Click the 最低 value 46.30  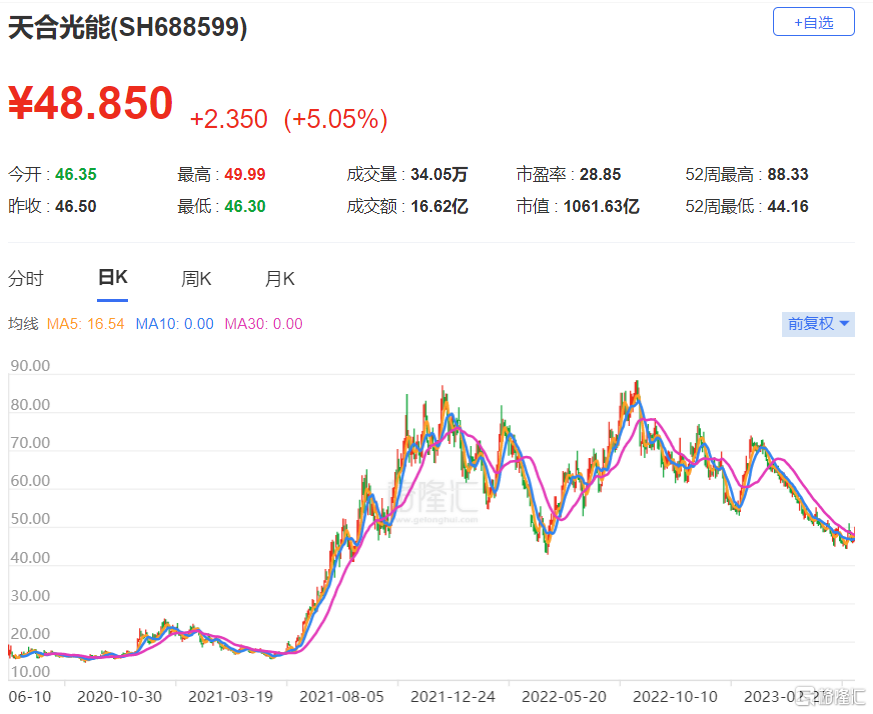coord(245,207)
